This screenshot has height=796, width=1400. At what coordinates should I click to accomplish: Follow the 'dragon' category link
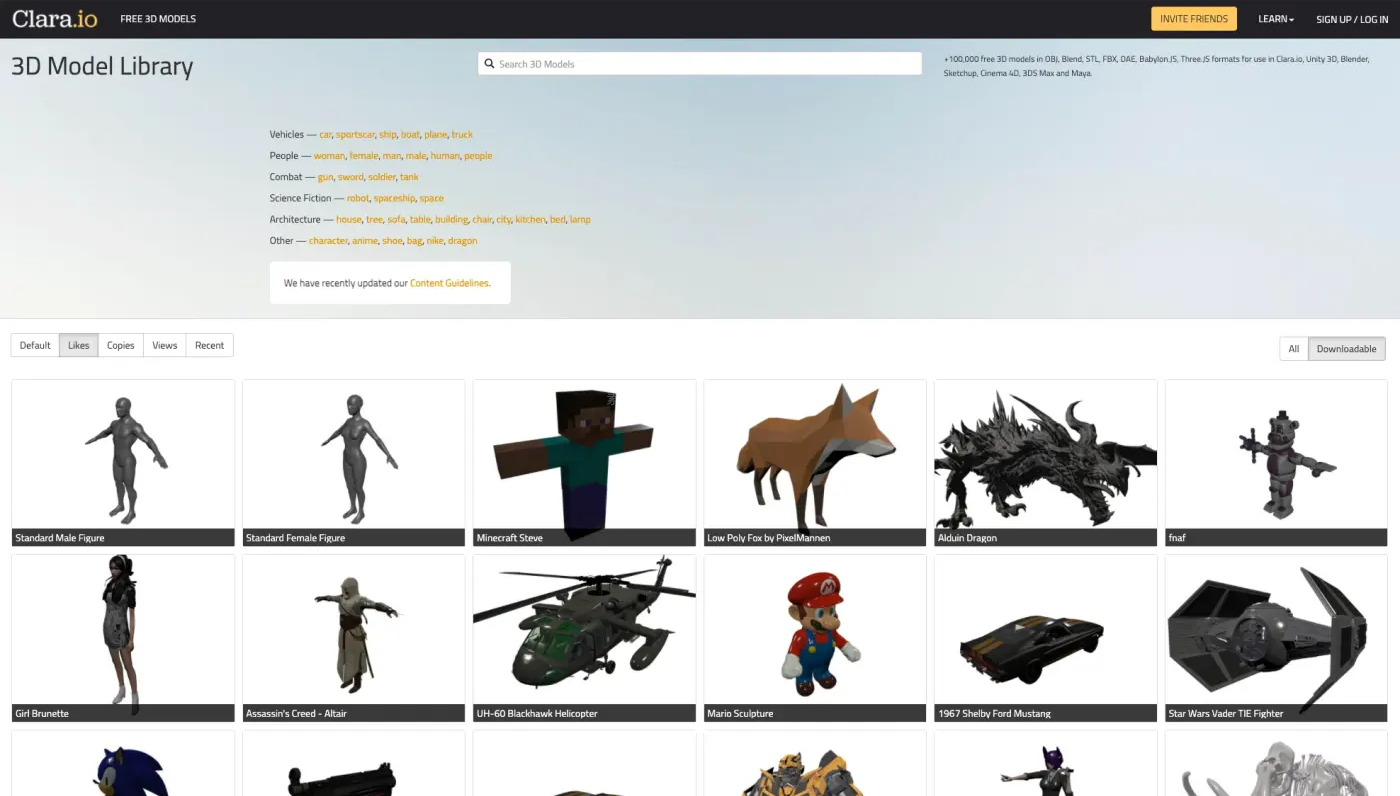tap(462, 241)
